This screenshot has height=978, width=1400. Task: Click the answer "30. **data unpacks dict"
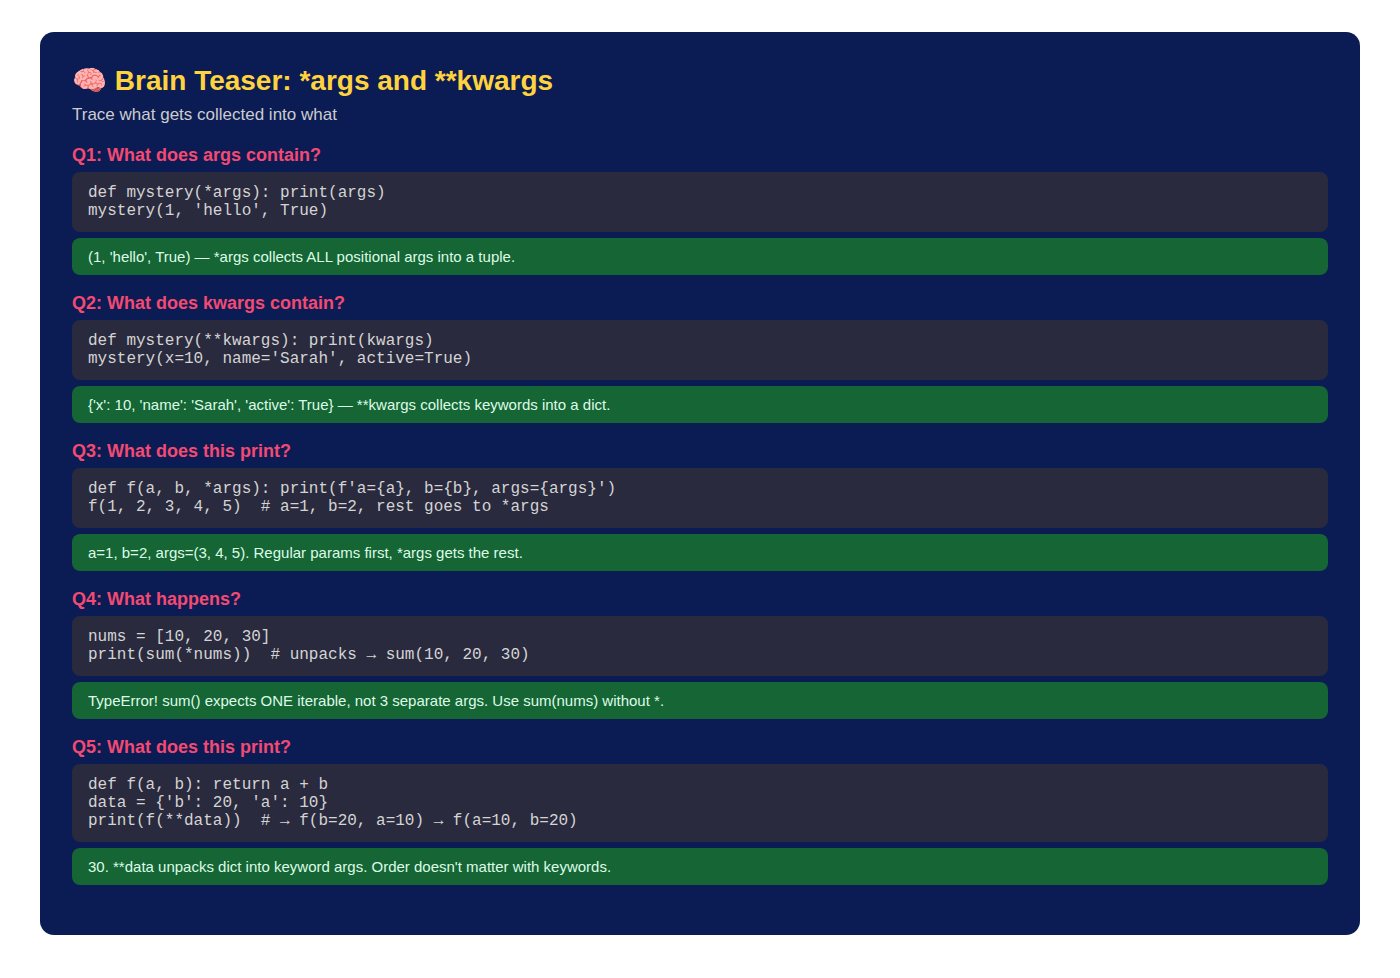point(700,867)
